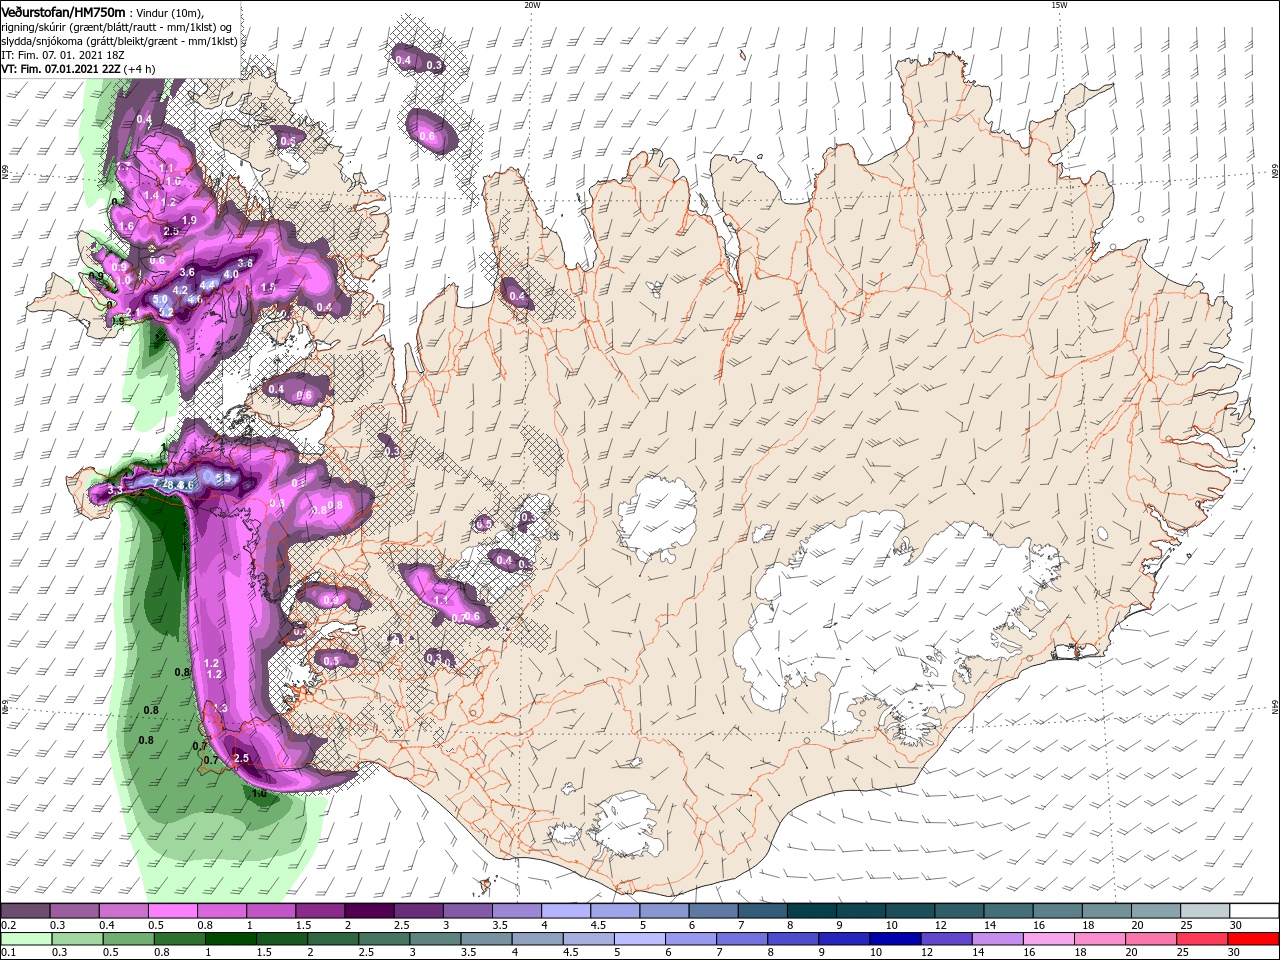
Task: Select the darkest purple 2 snow legend swatch
Action: point(368,911)
